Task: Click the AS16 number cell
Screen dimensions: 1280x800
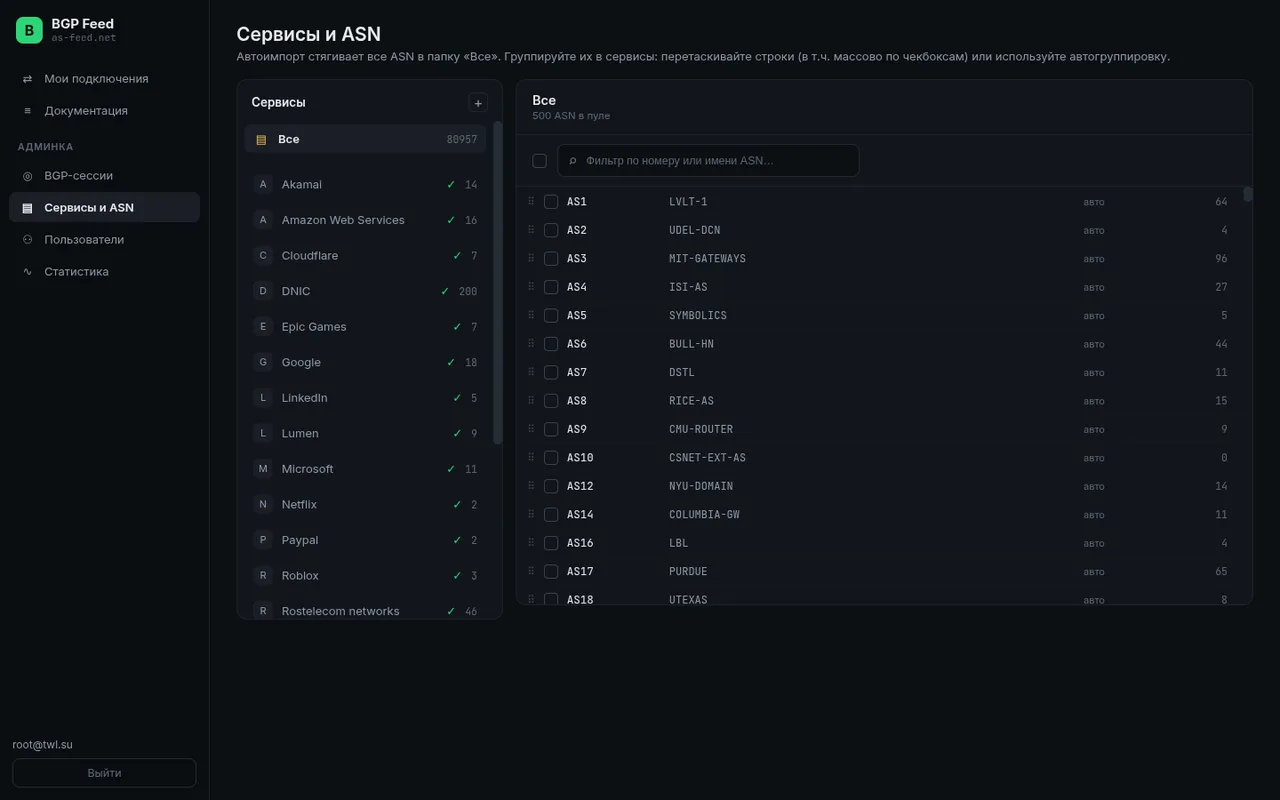Action: point(580,543)
